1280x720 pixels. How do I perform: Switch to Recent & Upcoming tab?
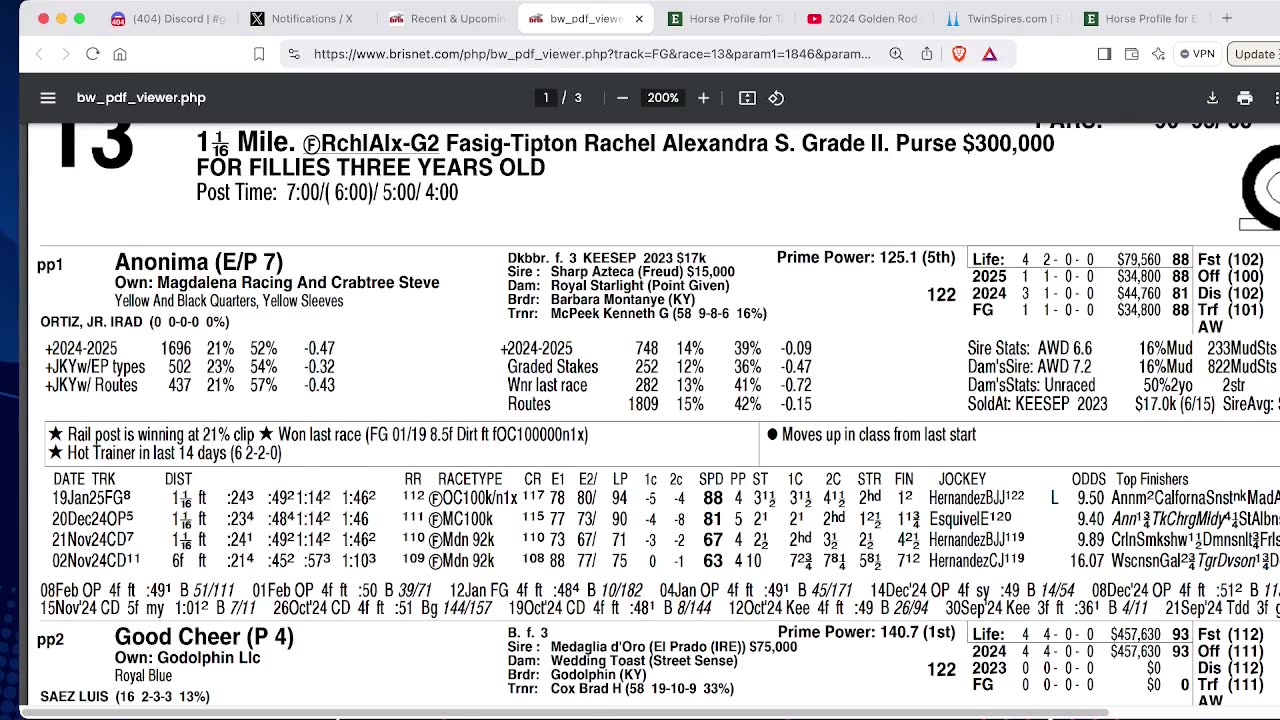click(x=448, y=18)
